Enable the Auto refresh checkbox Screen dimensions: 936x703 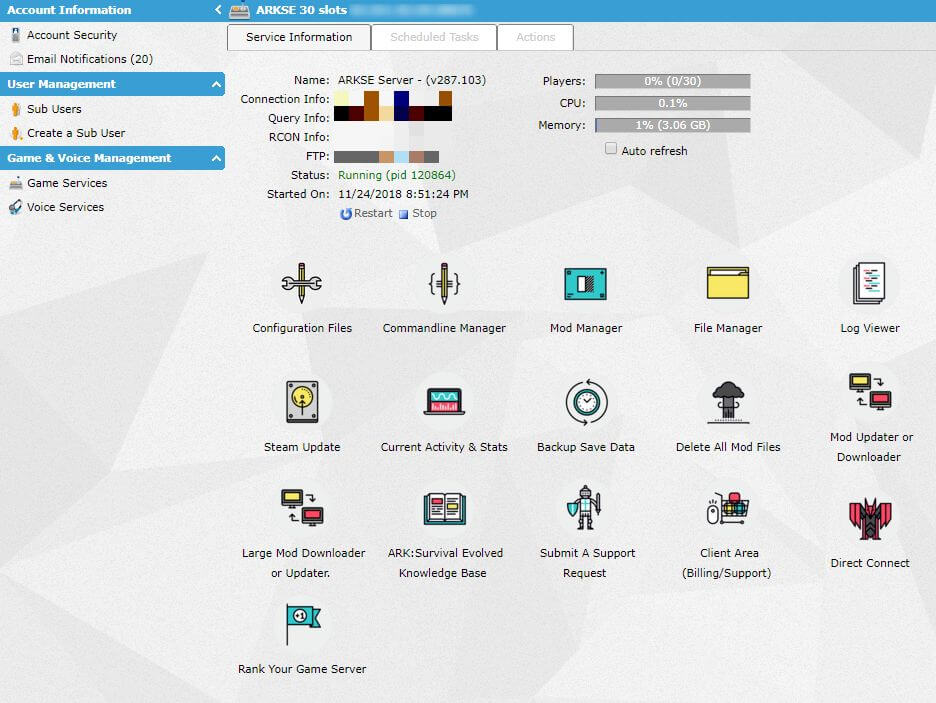point(611,149)
